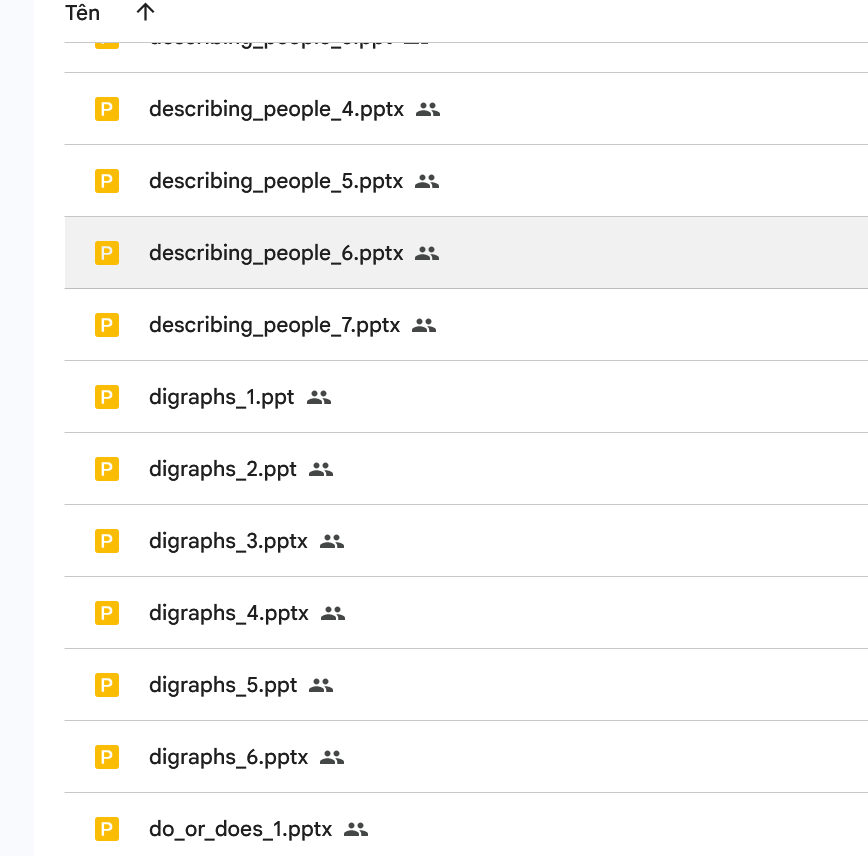Click the describing_people_4.pptx file icon
The image size is (868, 856).
point(107,109)
